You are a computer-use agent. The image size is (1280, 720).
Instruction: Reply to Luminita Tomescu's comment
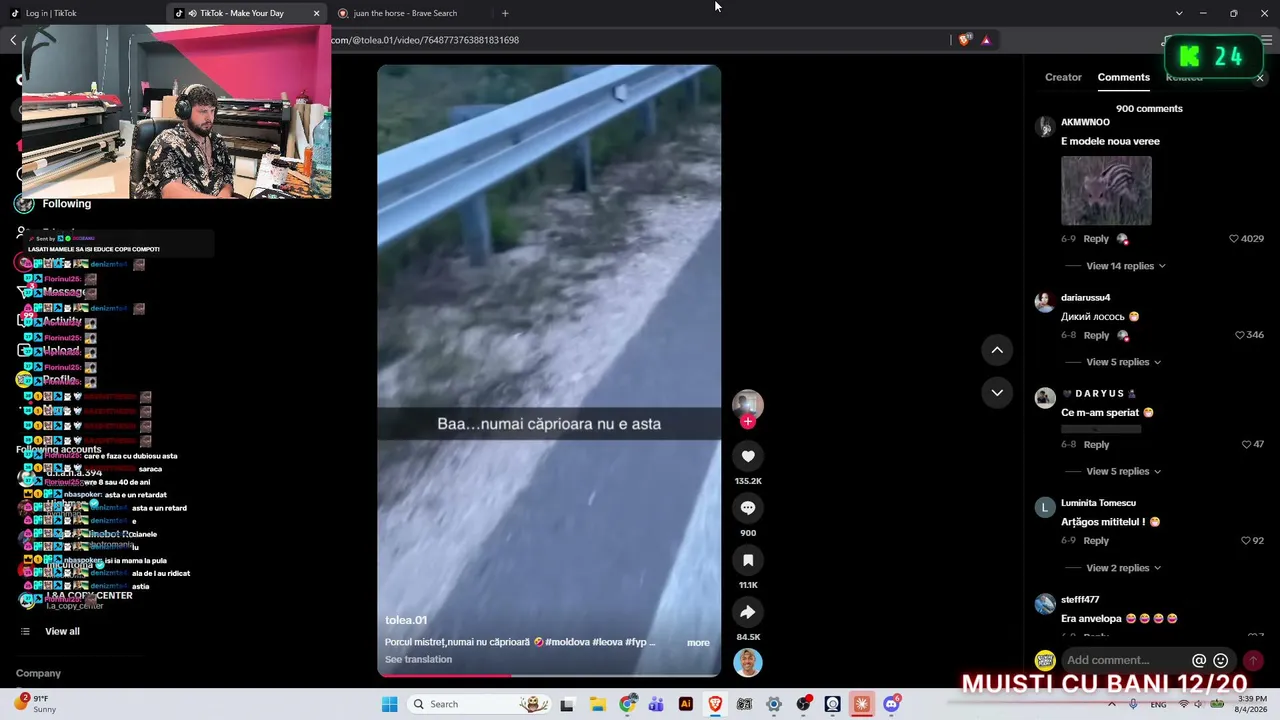[x=1096, y=541]
